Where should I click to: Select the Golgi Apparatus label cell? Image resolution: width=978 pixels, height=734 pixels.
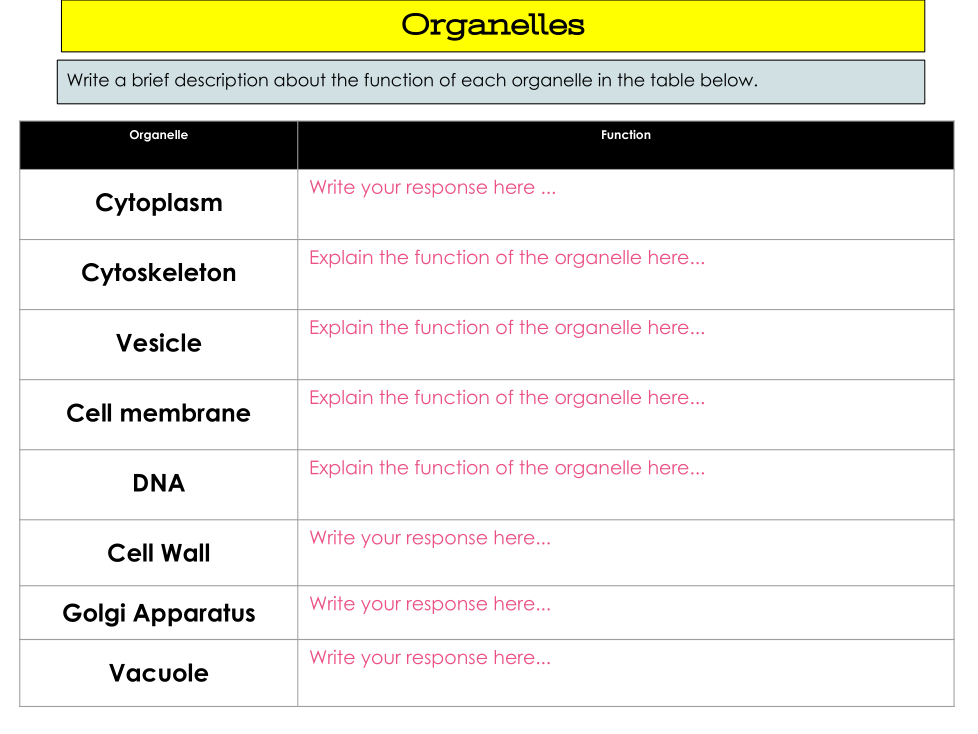[x=158, y=613]
